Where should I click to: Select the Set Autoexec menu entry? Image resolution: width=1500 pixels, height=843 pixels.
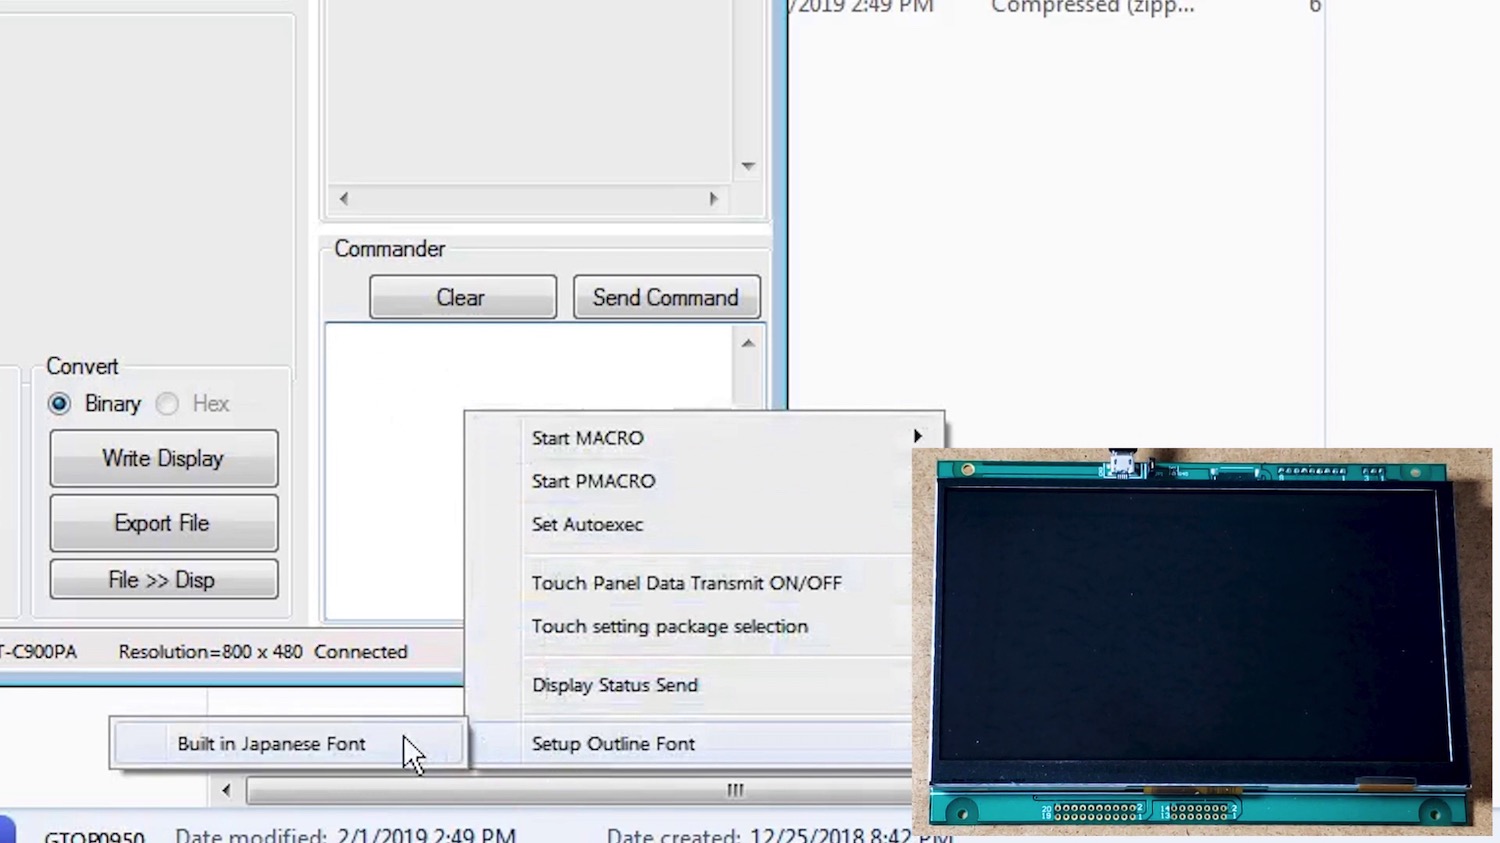[588, 524]
